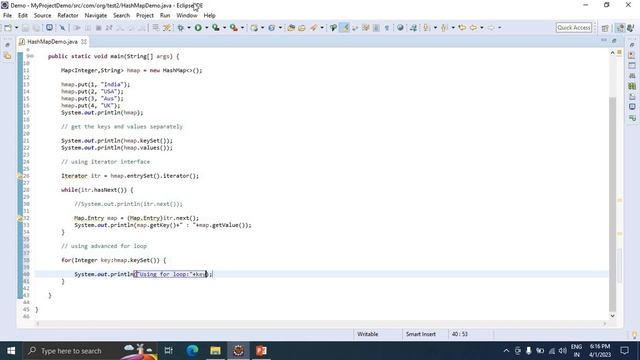
Task: Expand the Run configurations dropdown arrow
Action: point(207,28)
